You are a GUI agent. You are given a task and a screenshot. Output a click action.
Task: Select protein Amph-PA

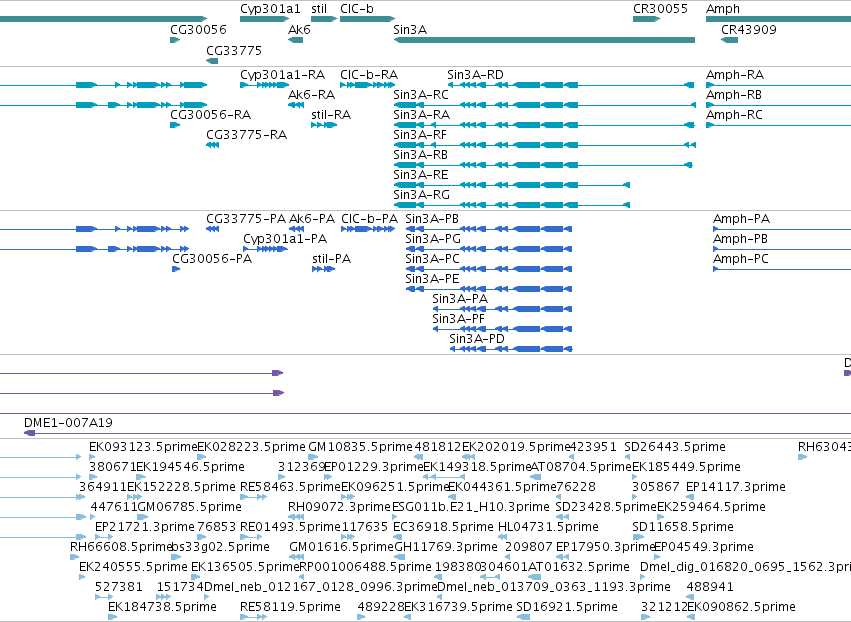click(x=741, y=219)
